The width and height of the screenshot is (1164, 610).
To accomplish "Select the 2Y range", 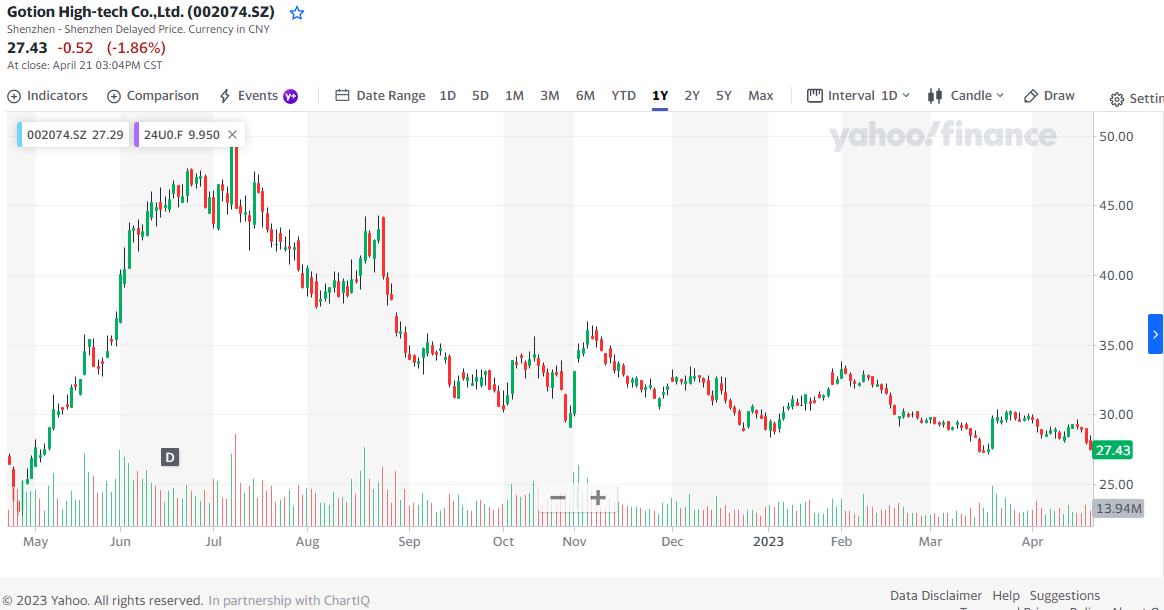I will pyautogui.click(x=692, y=96).
